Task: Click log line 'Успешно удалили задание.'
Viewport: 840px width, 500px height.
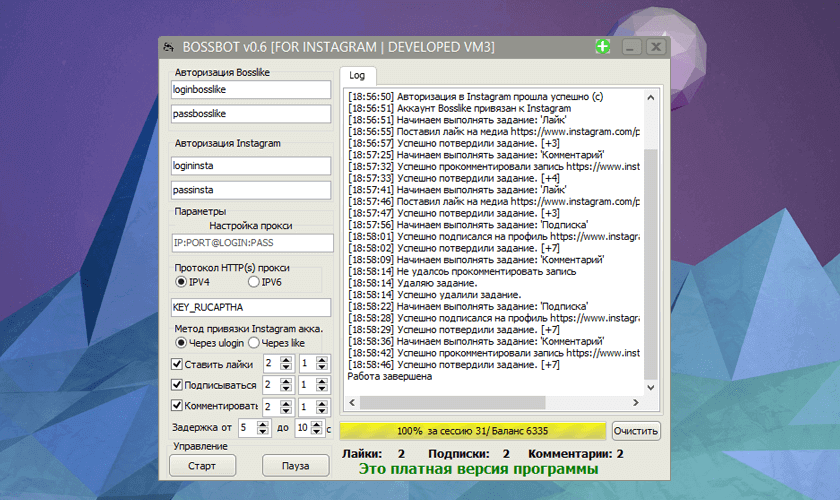Action: coord(434,295)
